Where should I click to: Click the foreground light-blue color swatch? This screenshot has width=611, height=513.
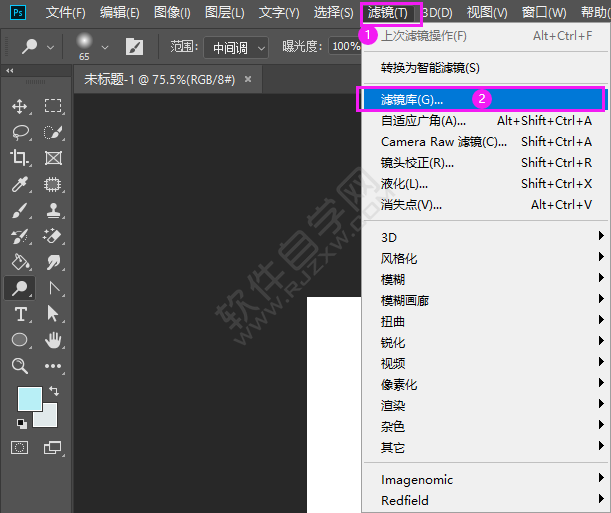(30, 398)
